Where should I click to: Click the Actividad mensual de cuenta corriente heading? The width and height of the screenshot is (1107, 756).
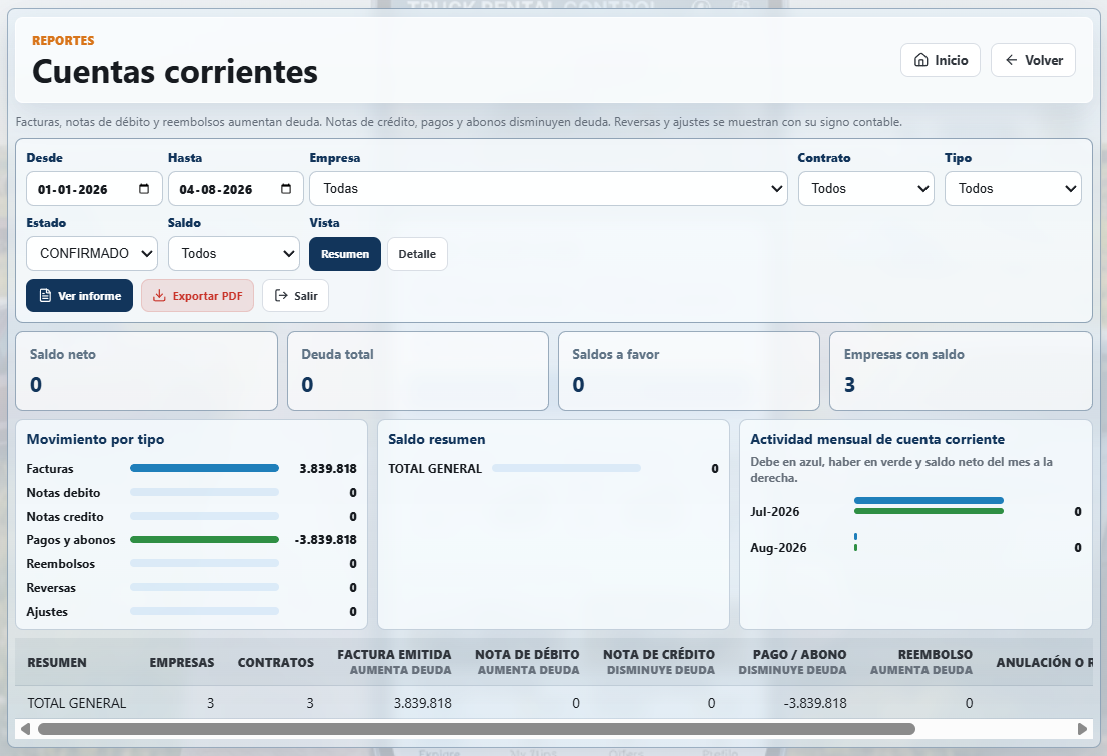tap(878, 439)
